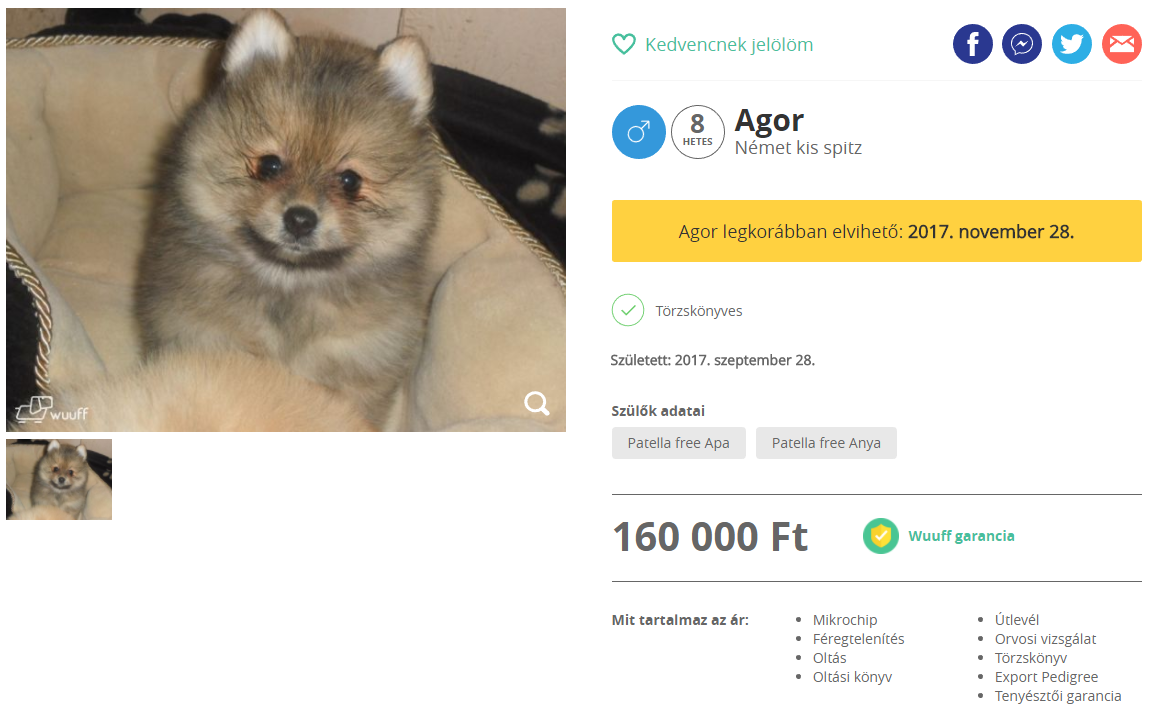Click the blue male gender icon
The height and width of the screenshot is (722, 1149).
pos(639,132)
